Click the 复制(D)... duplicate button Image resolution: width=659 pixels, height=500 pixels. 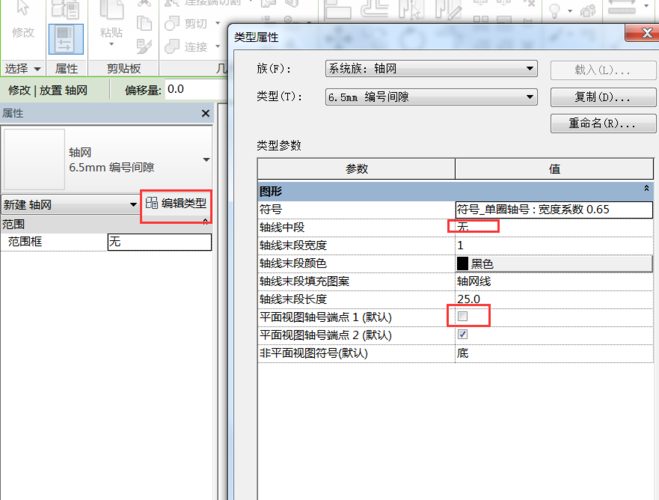click(x=603, y=97)
